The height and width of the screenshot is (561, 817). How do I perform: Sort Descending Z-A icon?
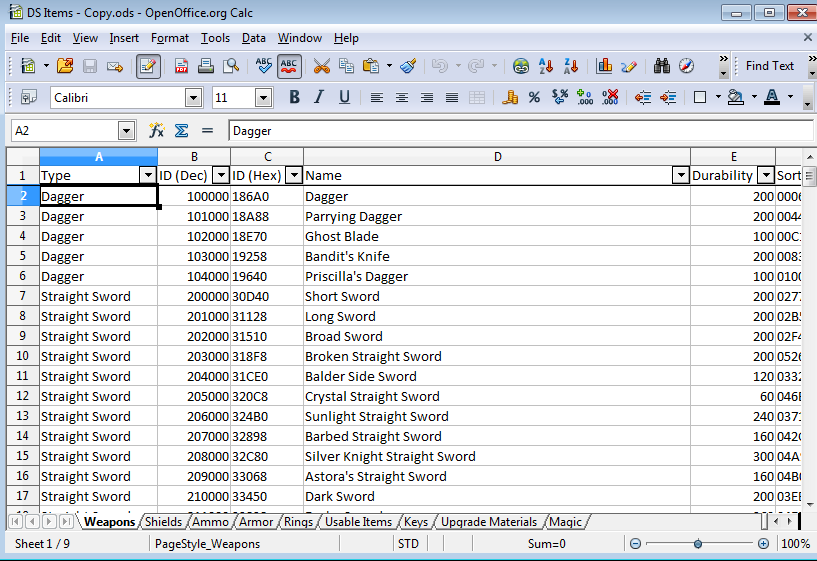pyautogui.click(x=571, y=66)
